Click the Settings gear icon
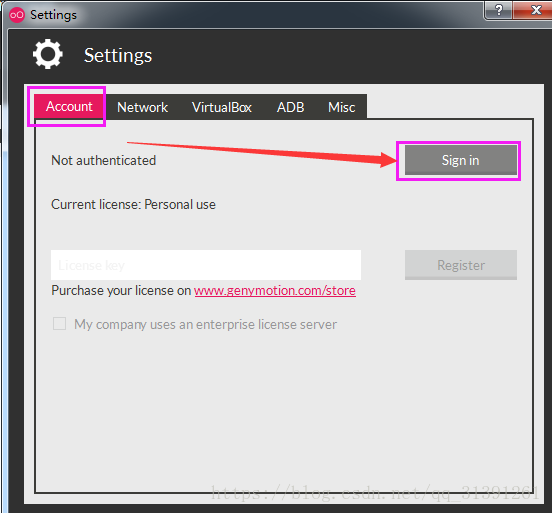The image size is (552, 513). (48, 54)
